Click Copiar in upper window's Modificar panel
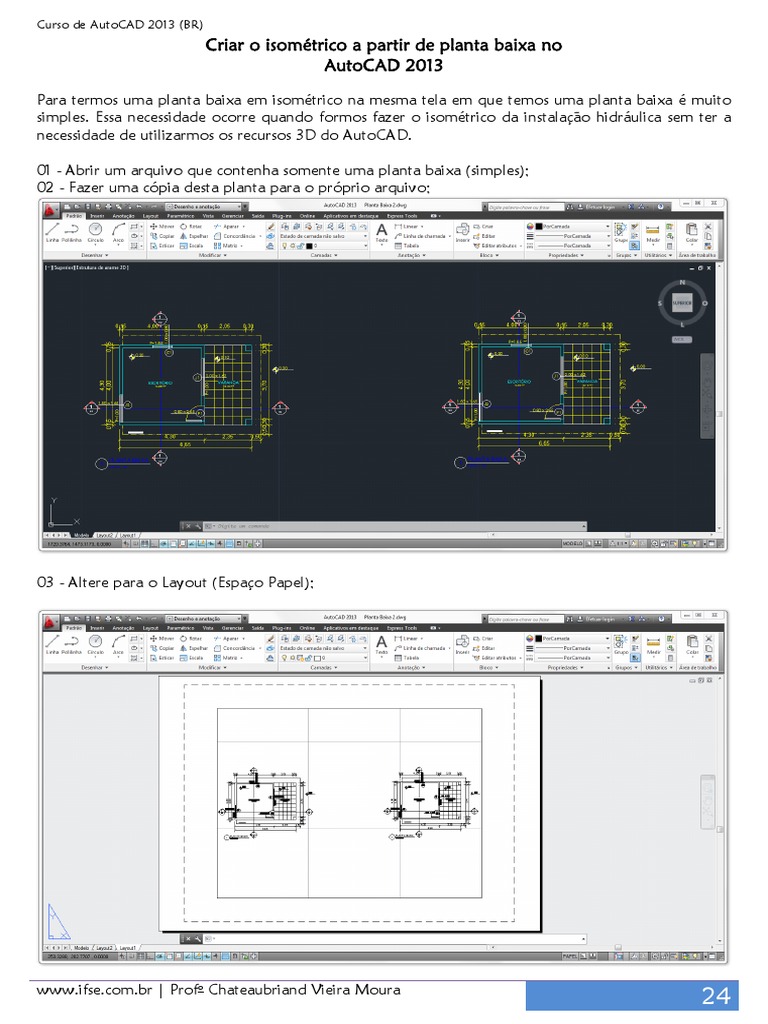 click(162, 236)
